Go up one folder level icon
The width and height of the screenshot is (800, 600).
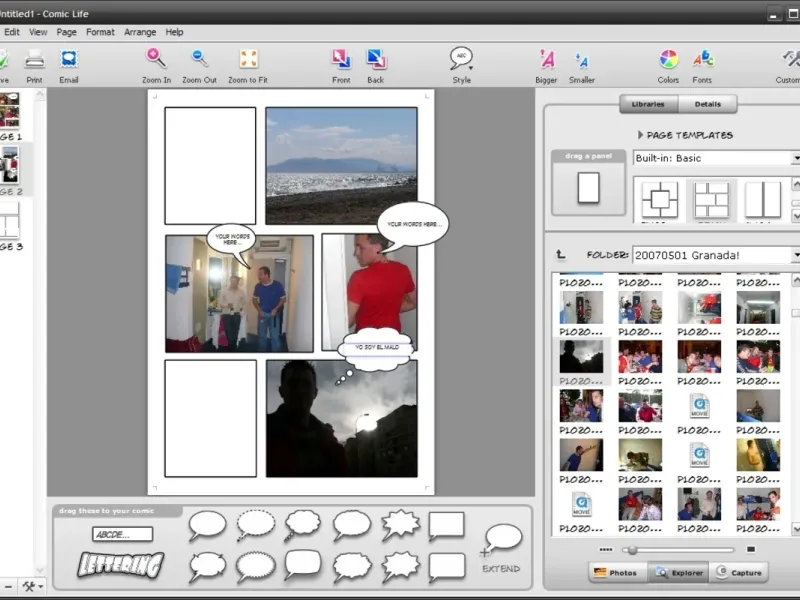point(561,254)
